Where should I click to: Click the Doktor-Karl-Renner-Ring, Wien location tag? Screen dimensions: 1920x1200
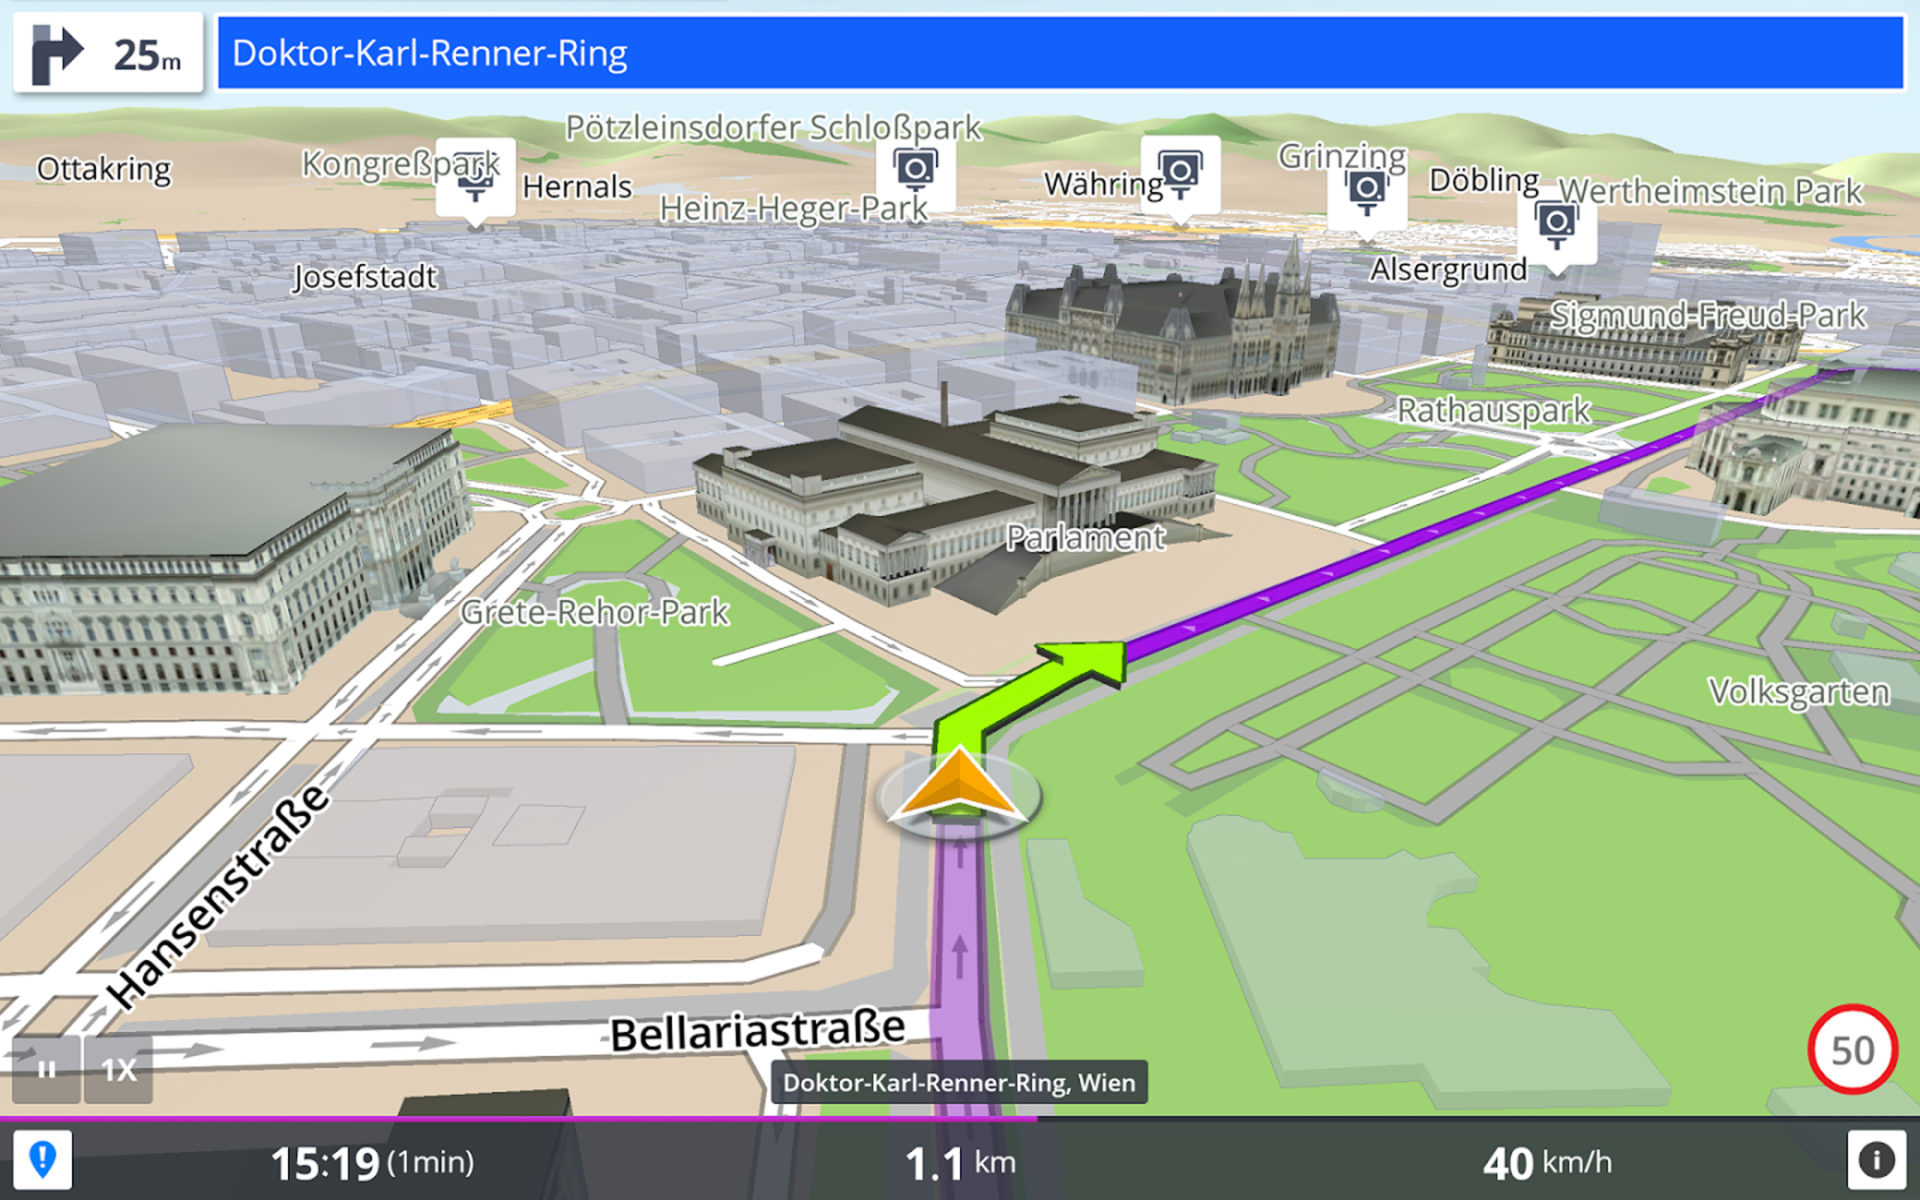pyautogui.click(x=959, y=1082)
